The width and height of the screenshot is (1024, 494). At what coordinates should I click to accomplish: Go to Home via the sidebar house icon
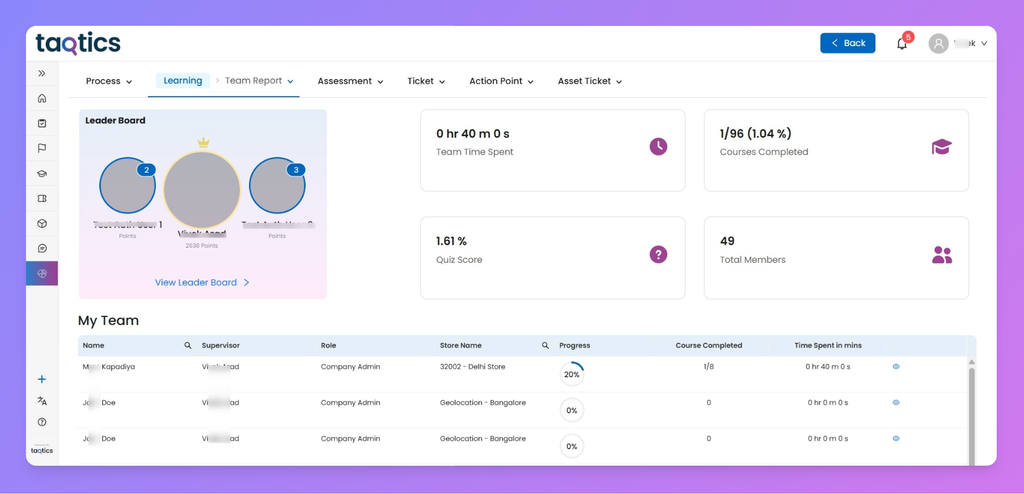(42, 98)
